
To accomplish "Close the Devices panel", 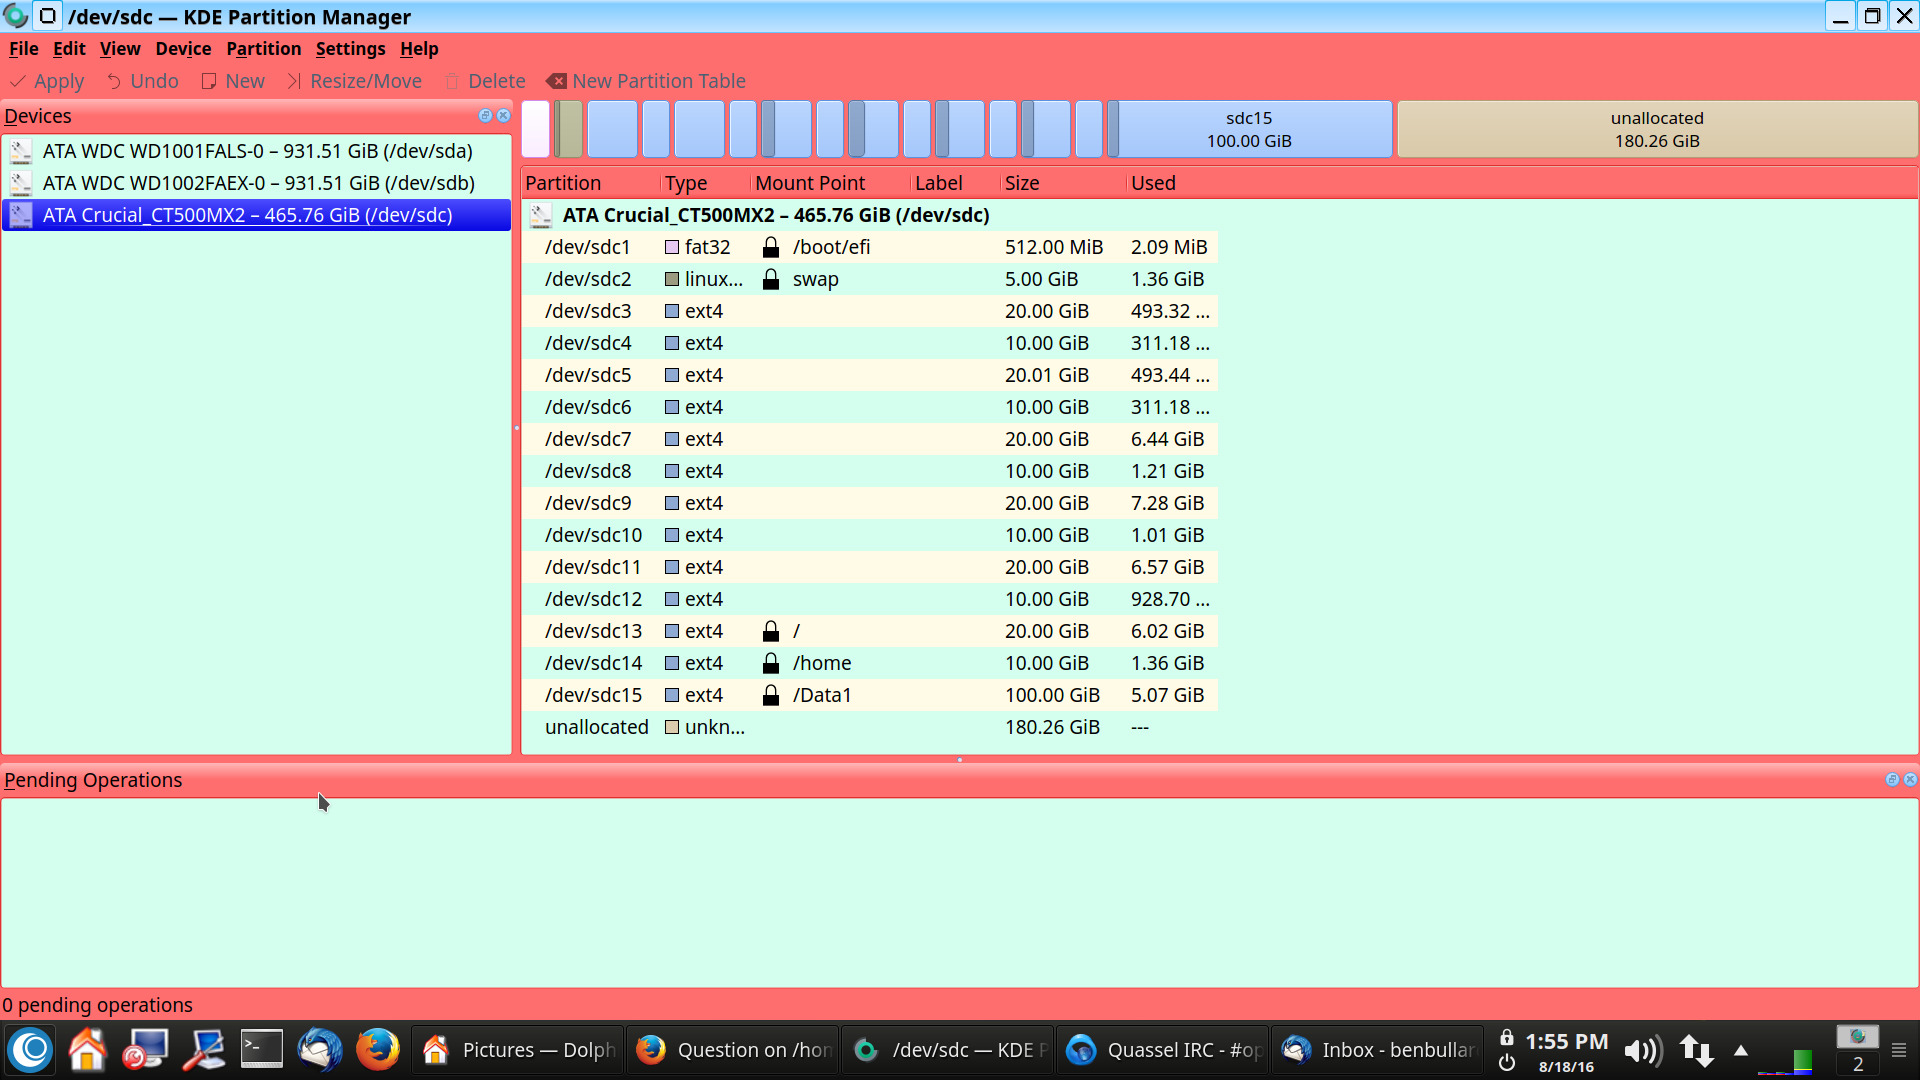I will [503, 116].
